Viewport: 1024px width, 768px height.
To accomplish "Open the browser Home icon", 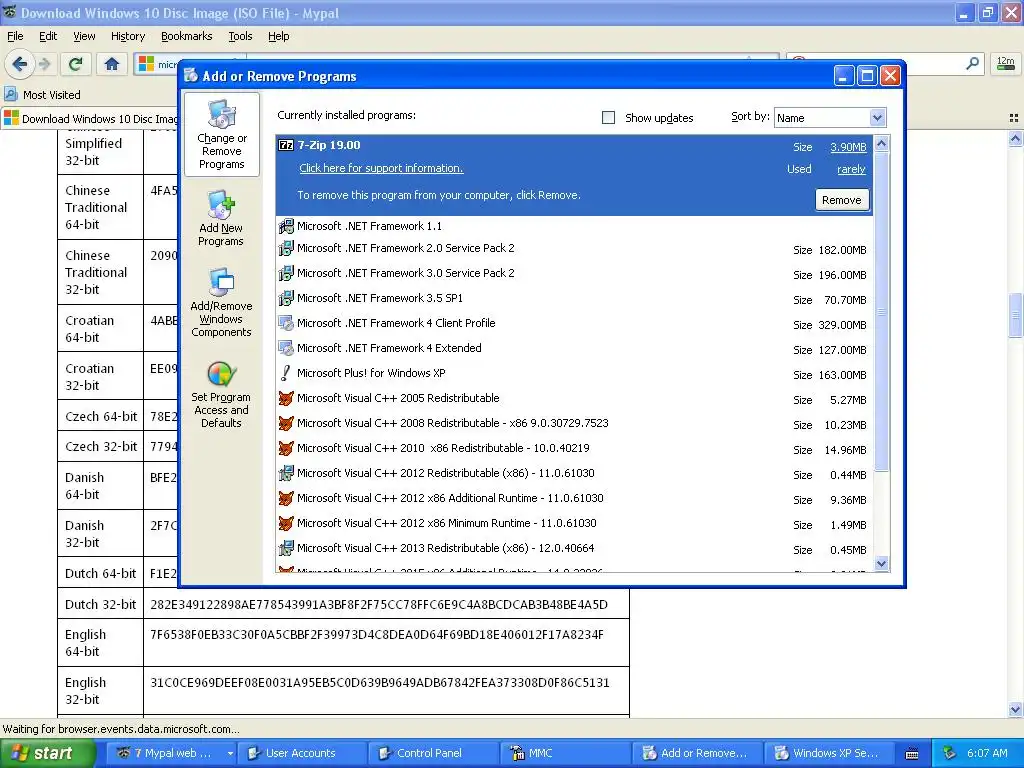I will (x=112, y=63).
